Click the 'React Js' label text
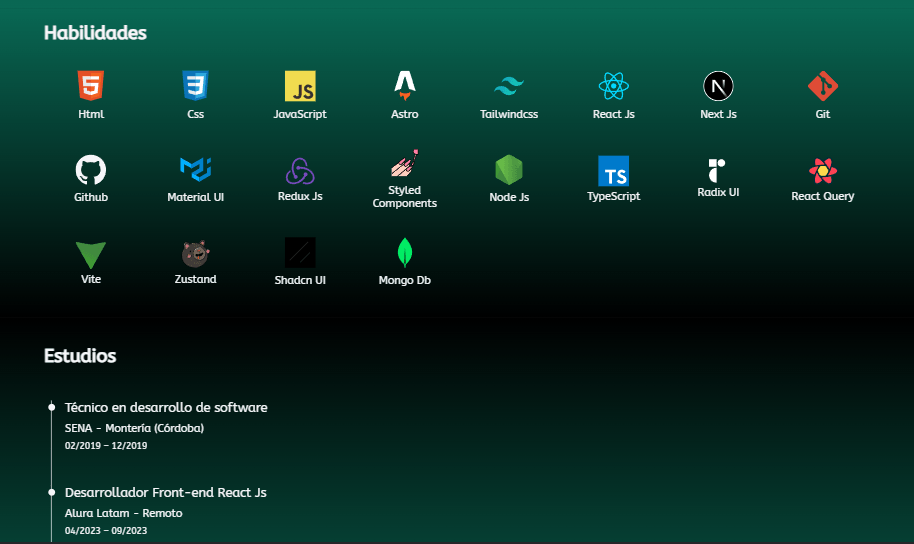 coord(614,114)
